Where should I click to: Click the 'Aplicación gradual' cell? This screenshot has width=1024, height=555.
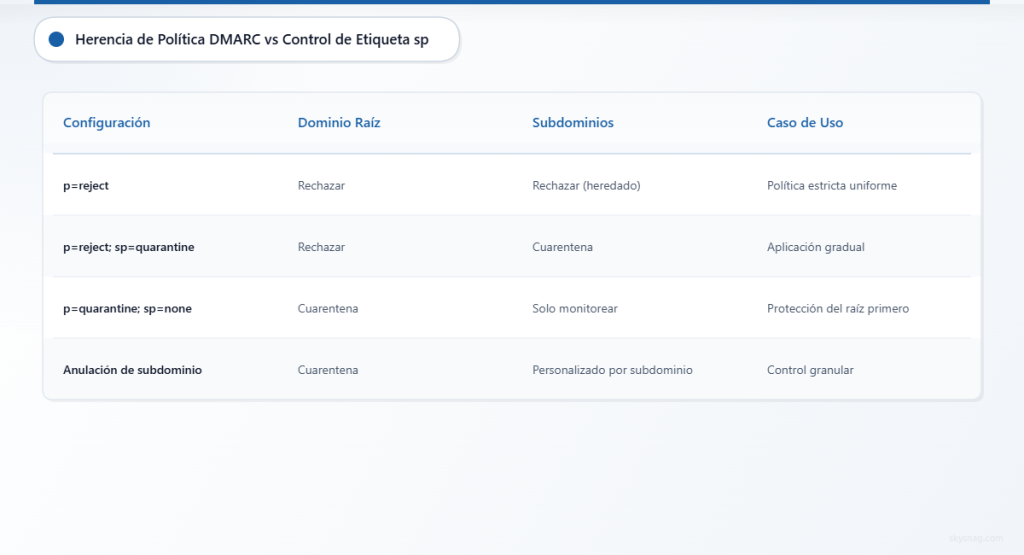(816, 247)
